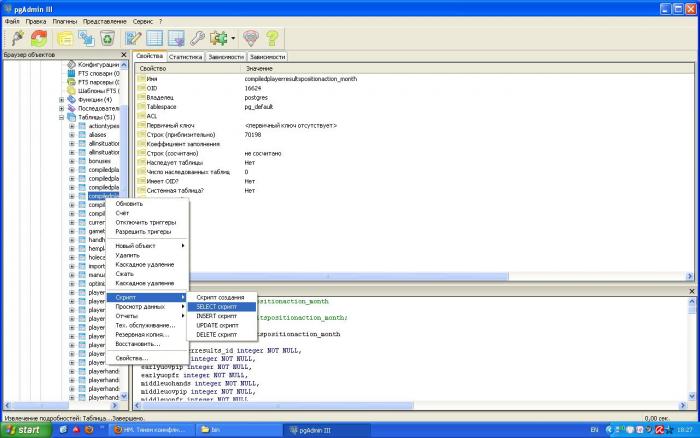Click the table icon beside bonuses
This screenshot has height=438, width=700.
pos(82,161)
